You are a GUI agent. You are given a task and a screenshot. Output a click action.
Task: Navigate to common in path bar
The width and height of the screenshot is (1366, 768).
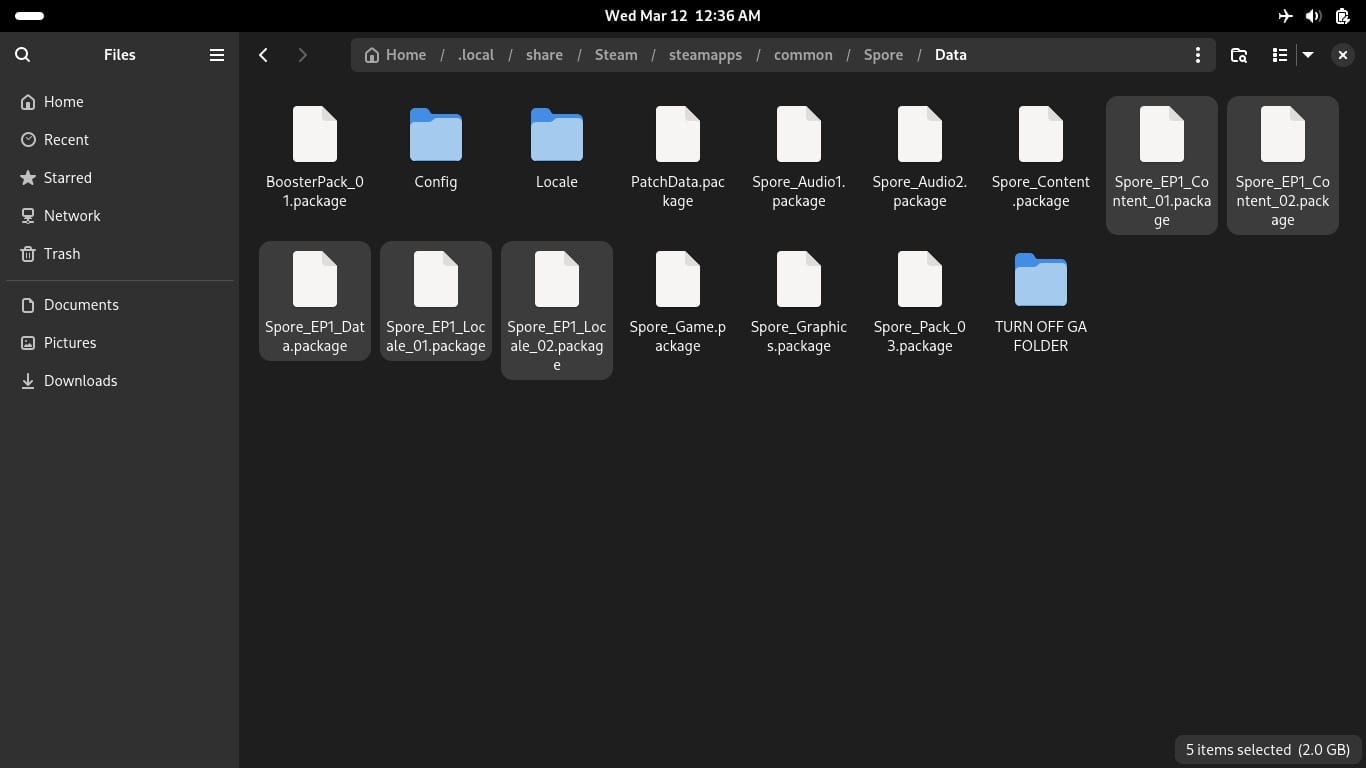[x=803, y=55]
